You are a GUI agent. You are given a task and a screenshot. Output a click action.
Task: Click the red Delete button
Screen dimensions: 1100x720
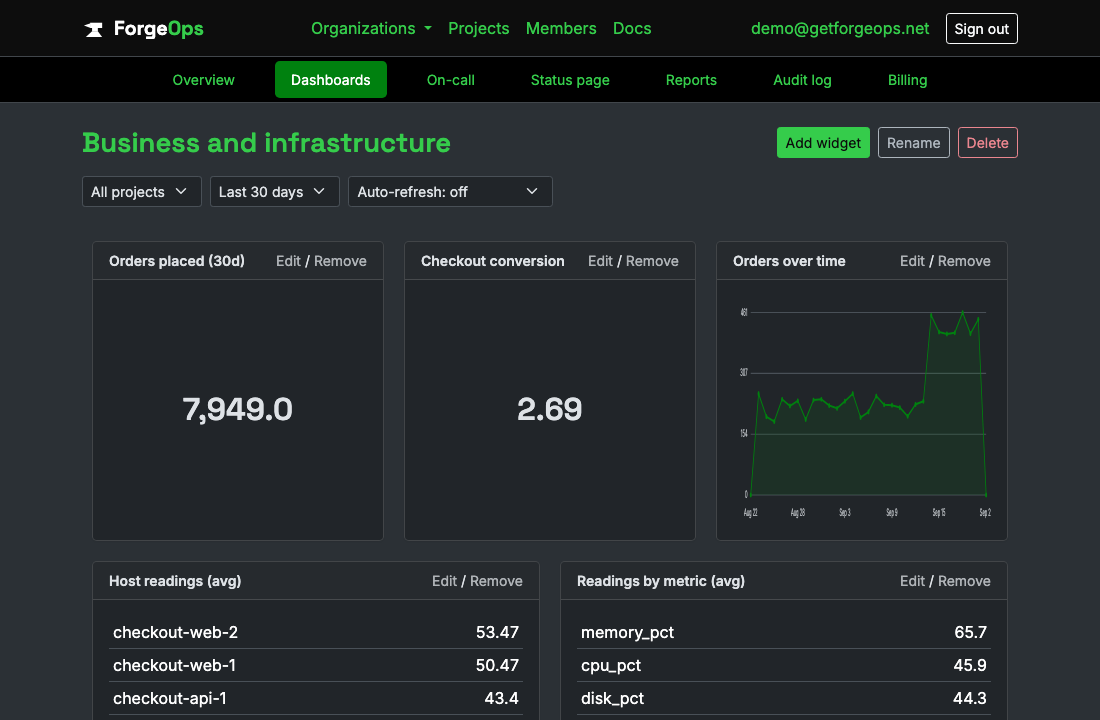point(987,142)
